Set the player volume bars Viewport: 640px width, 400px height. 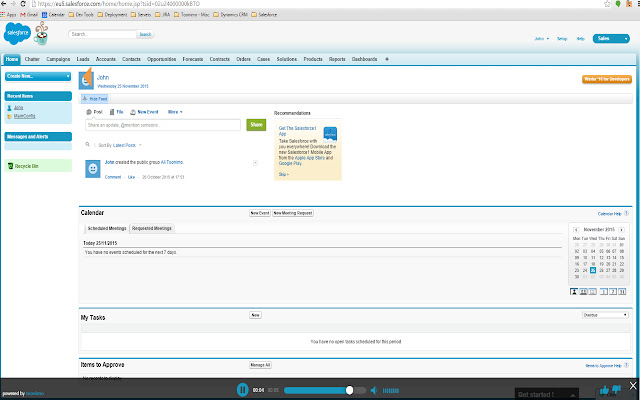click(x=391, y=391)
